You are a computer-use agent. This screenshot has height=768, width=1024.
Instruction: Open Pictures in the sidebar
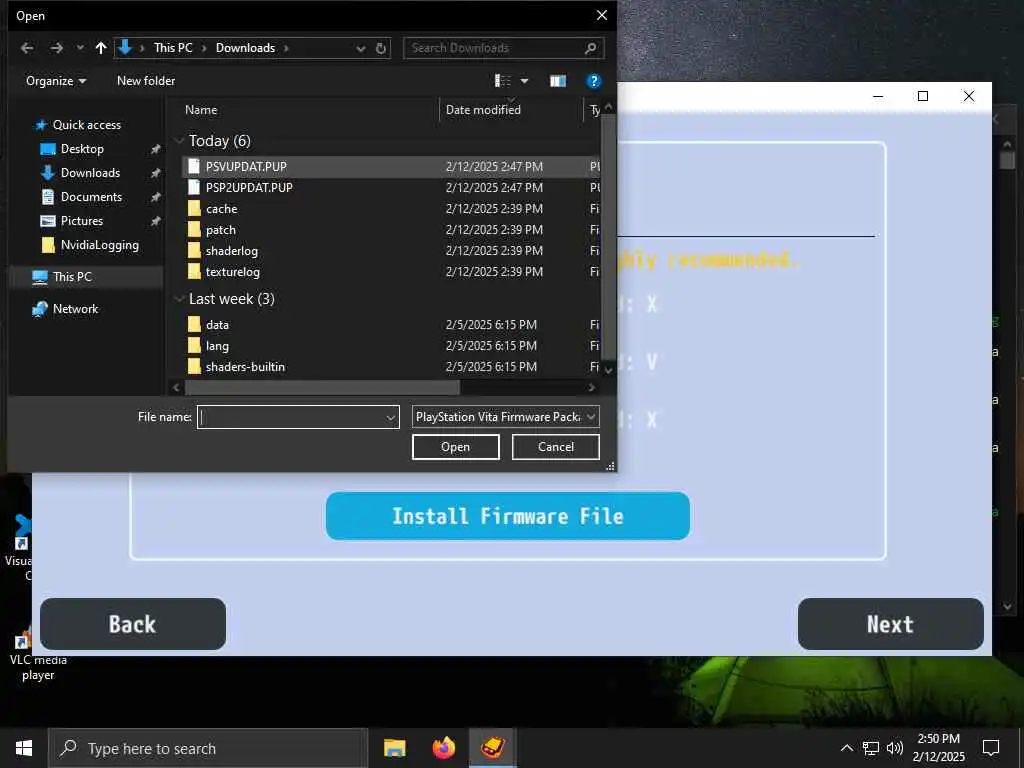[82, 221]
